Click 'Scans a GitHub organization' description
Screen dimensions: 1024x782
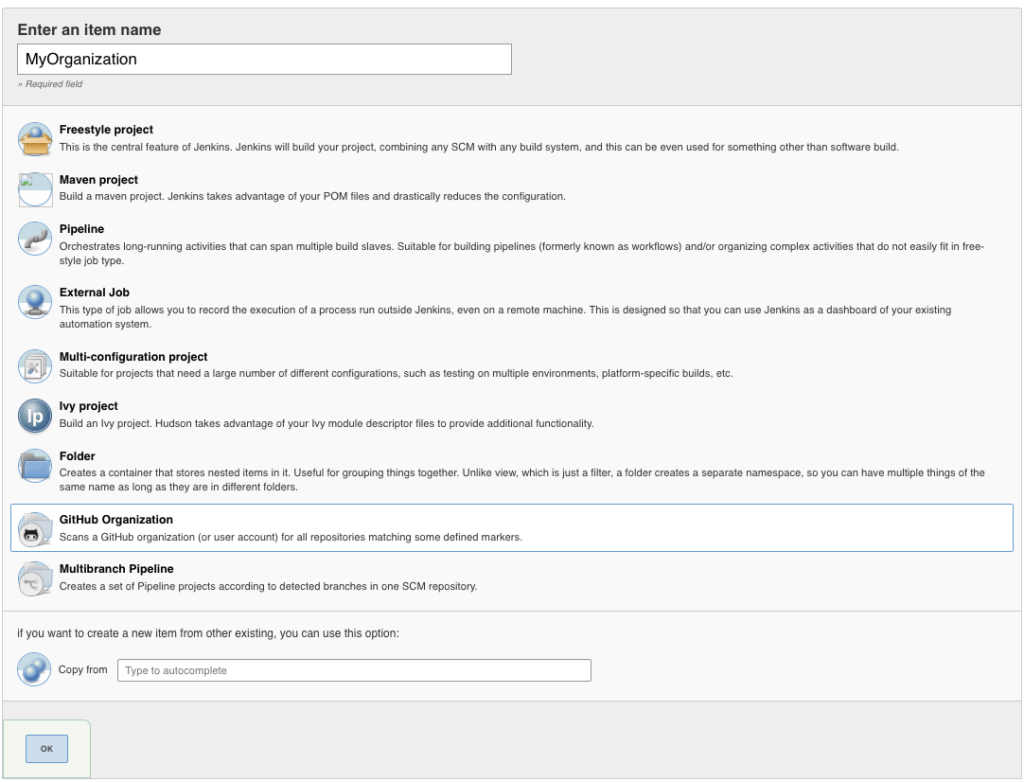(291, 537)
